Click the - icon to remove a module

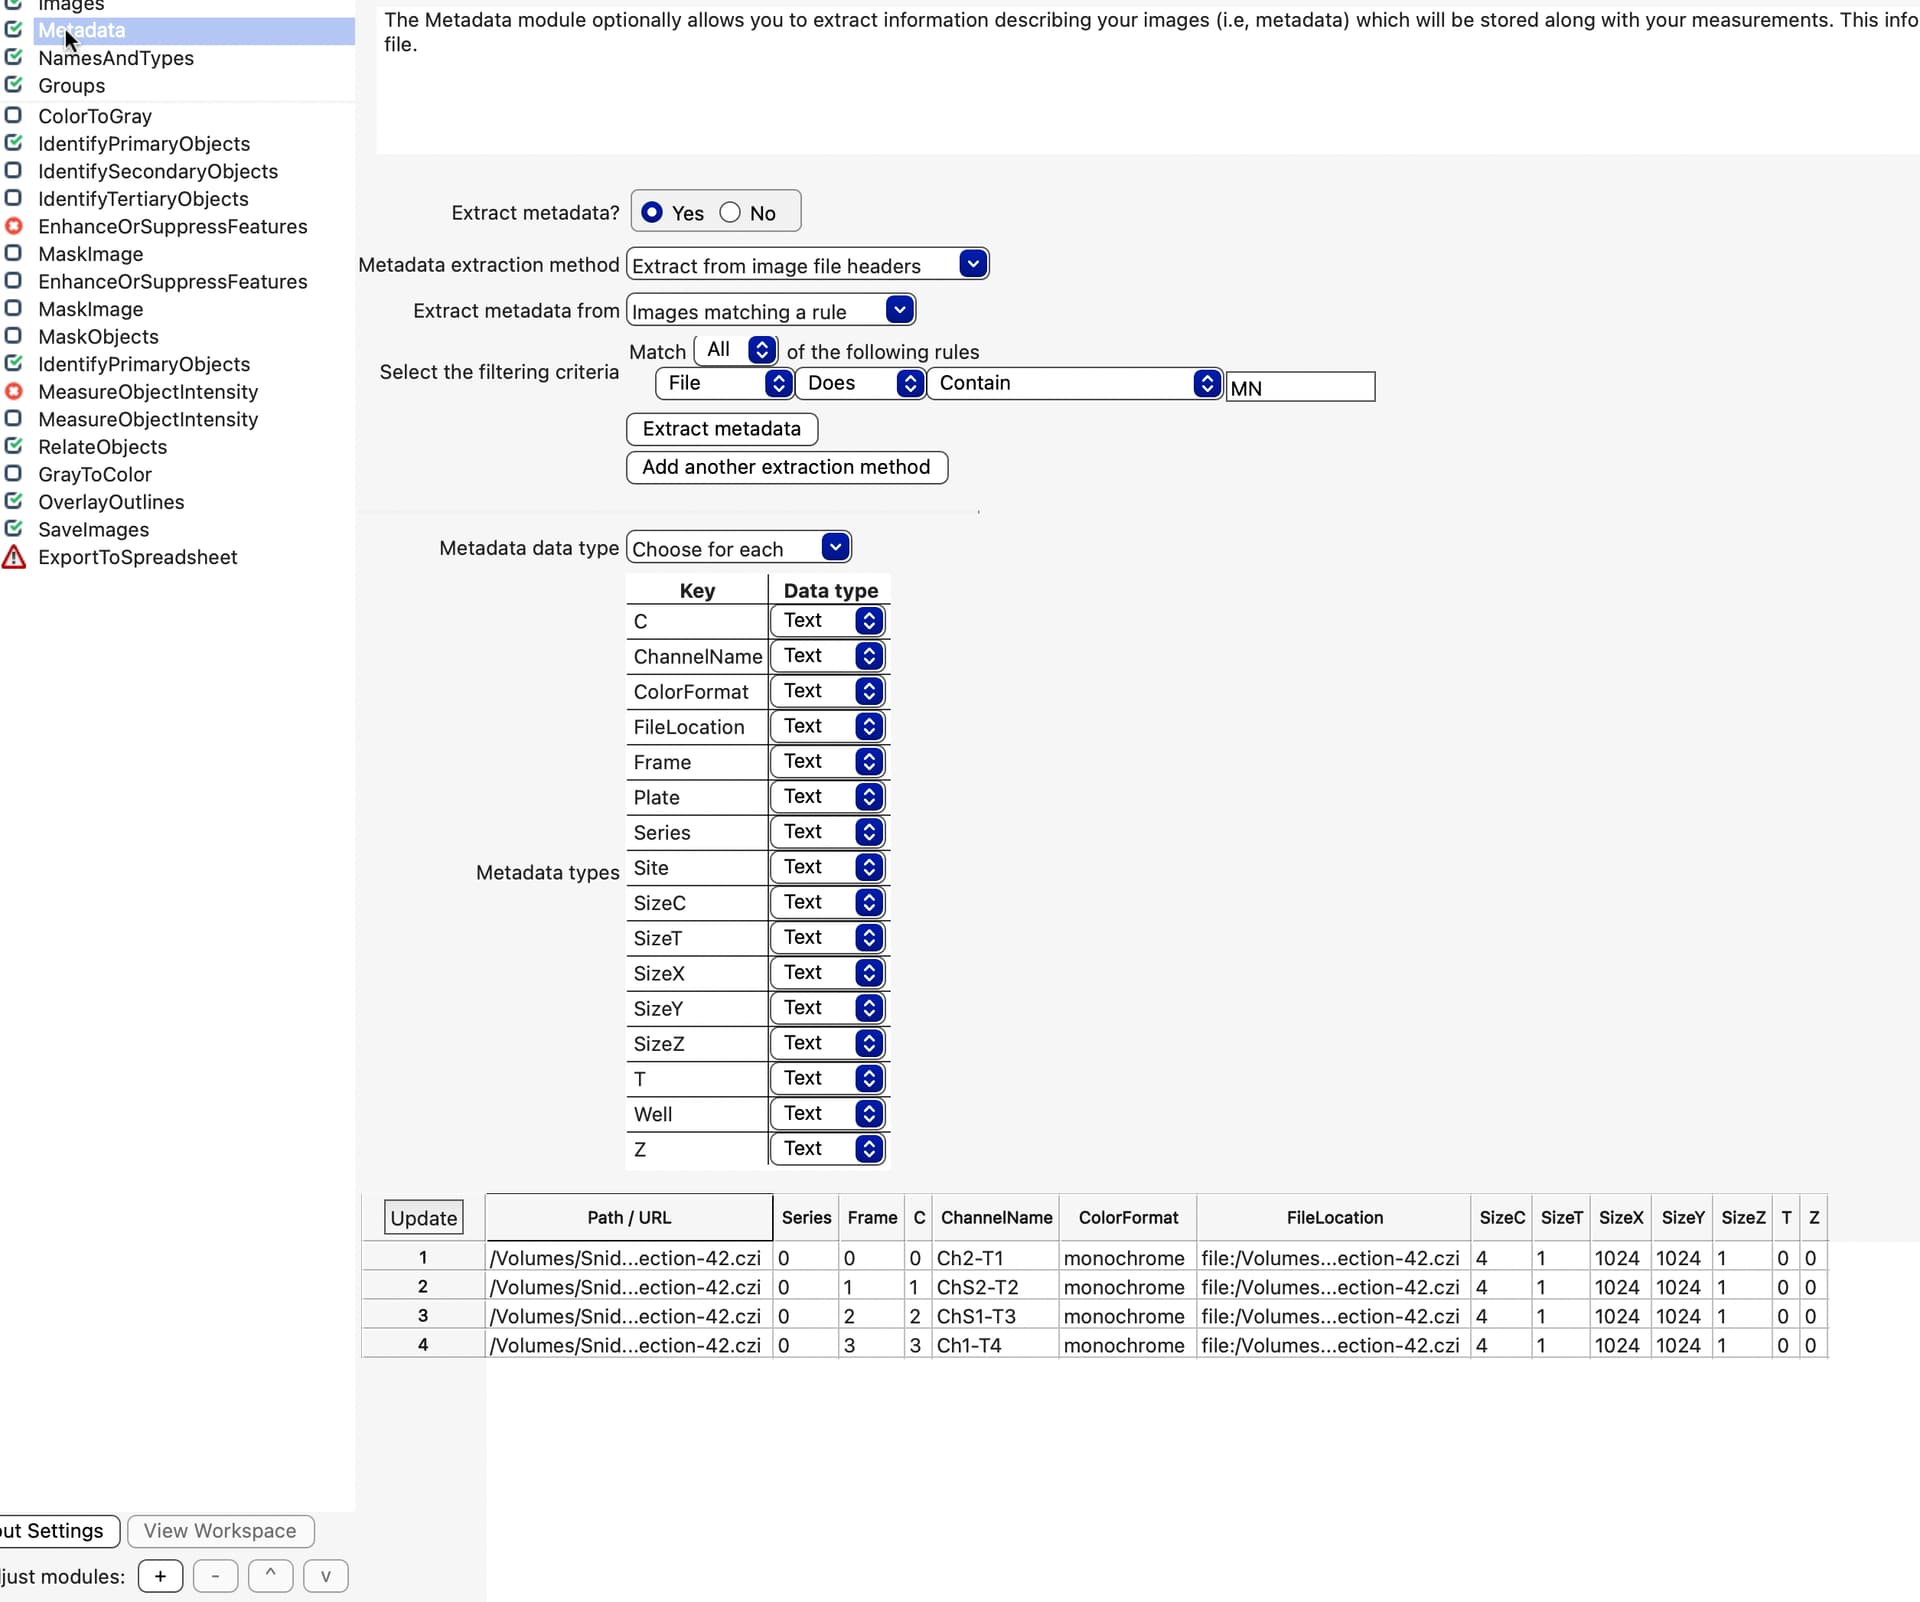(x=215, y=1576)
